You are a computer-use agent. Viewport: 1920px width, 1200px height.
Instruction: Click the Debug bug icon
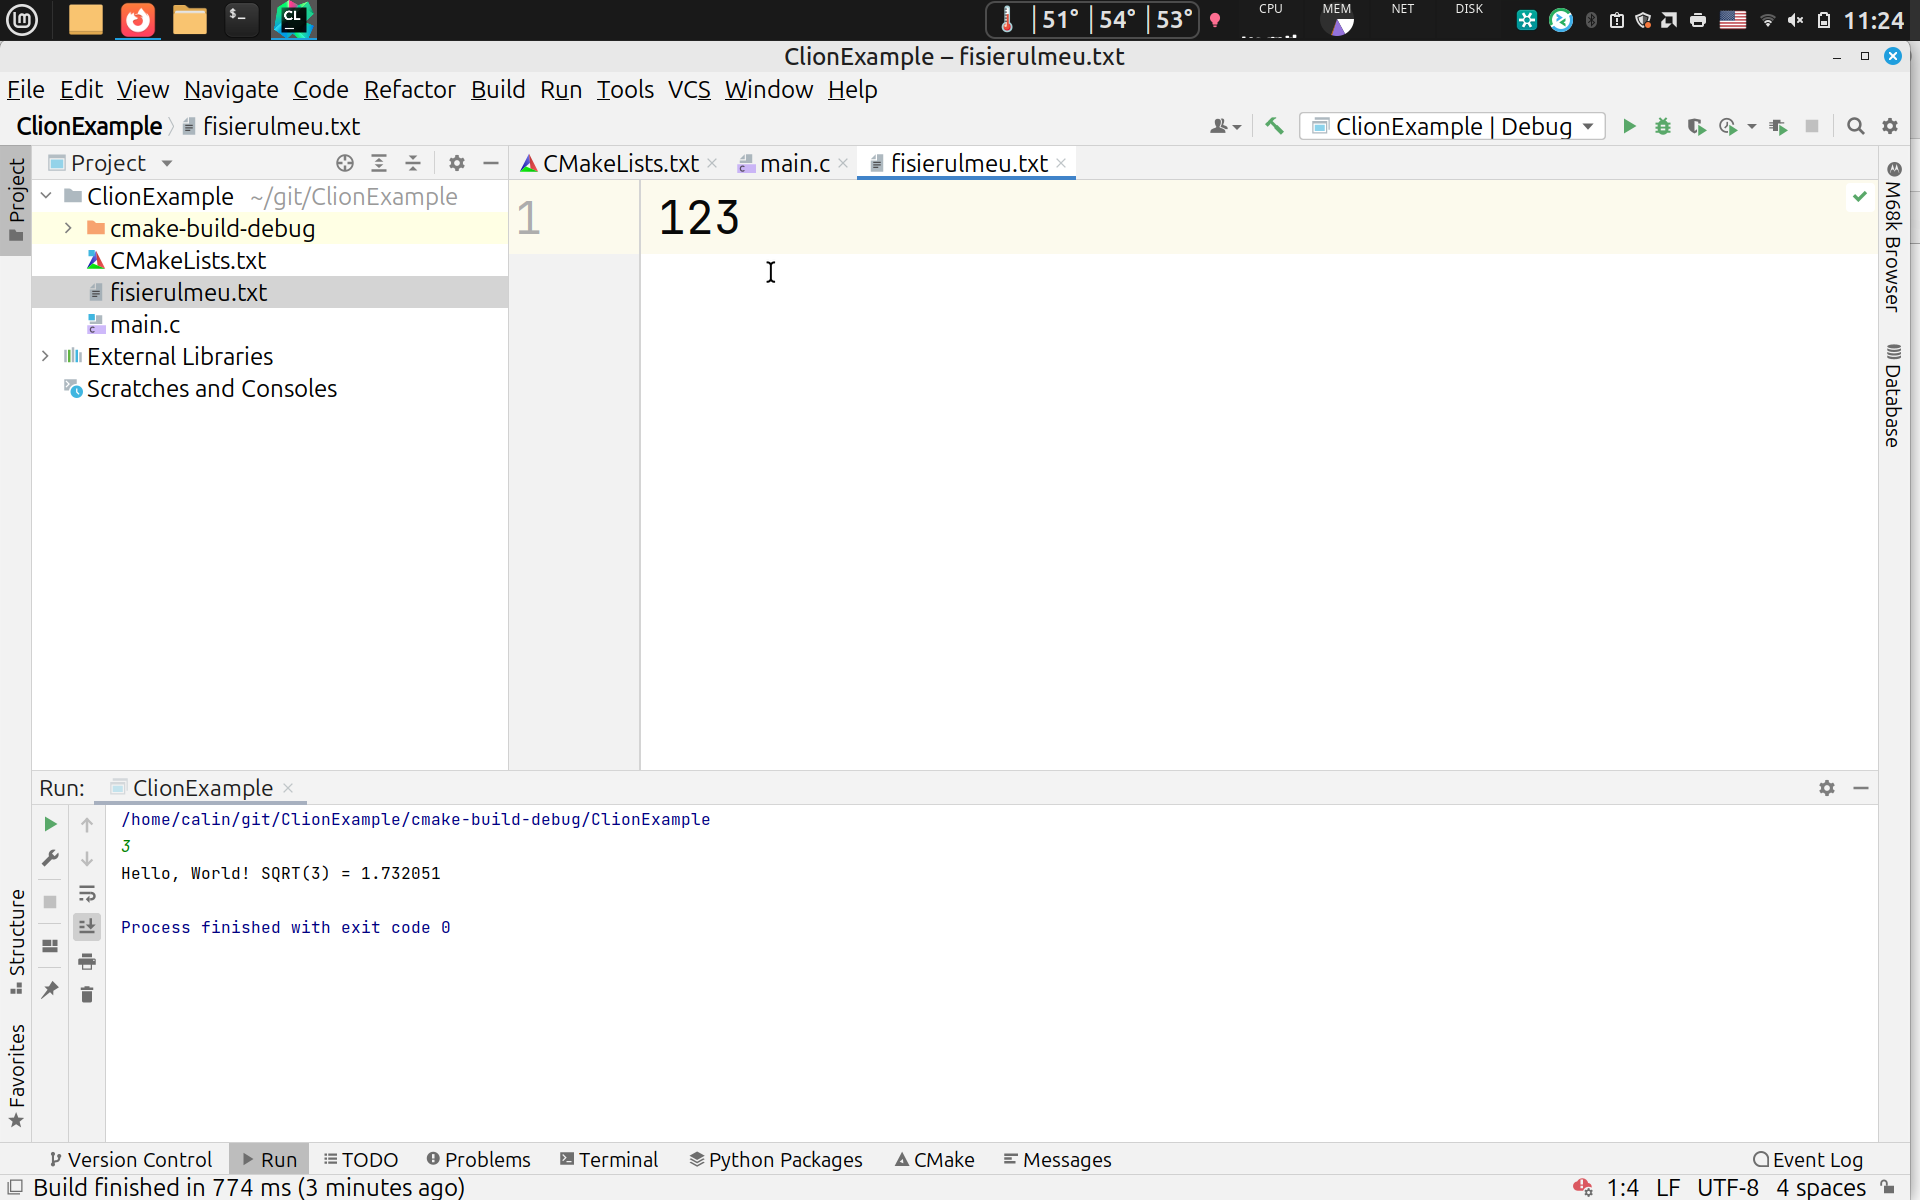1662,126
